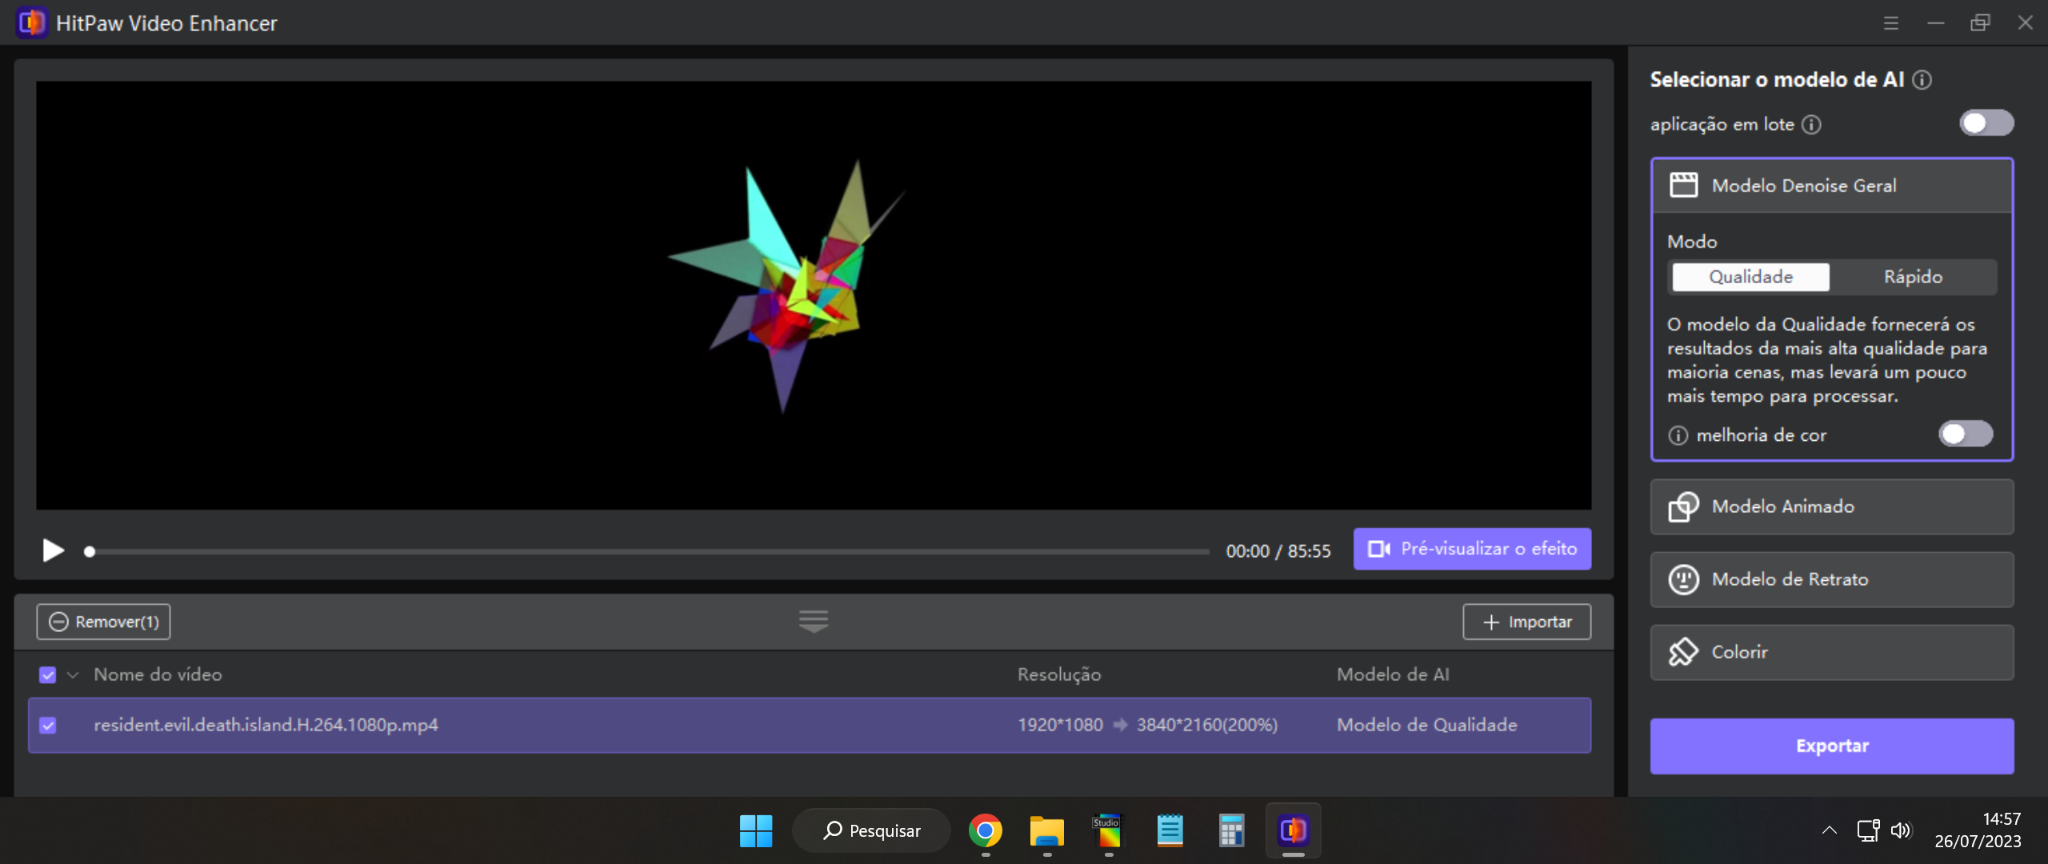Select Modelo de Retrato
The image size is (2048, 864).
point(1832,580)
